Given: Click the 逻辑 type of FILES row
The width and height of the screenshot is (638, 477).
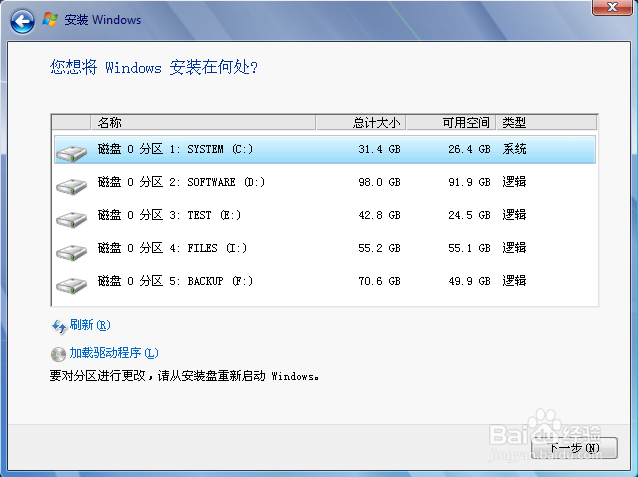Looking at the screenshot, I should point(514,247).
